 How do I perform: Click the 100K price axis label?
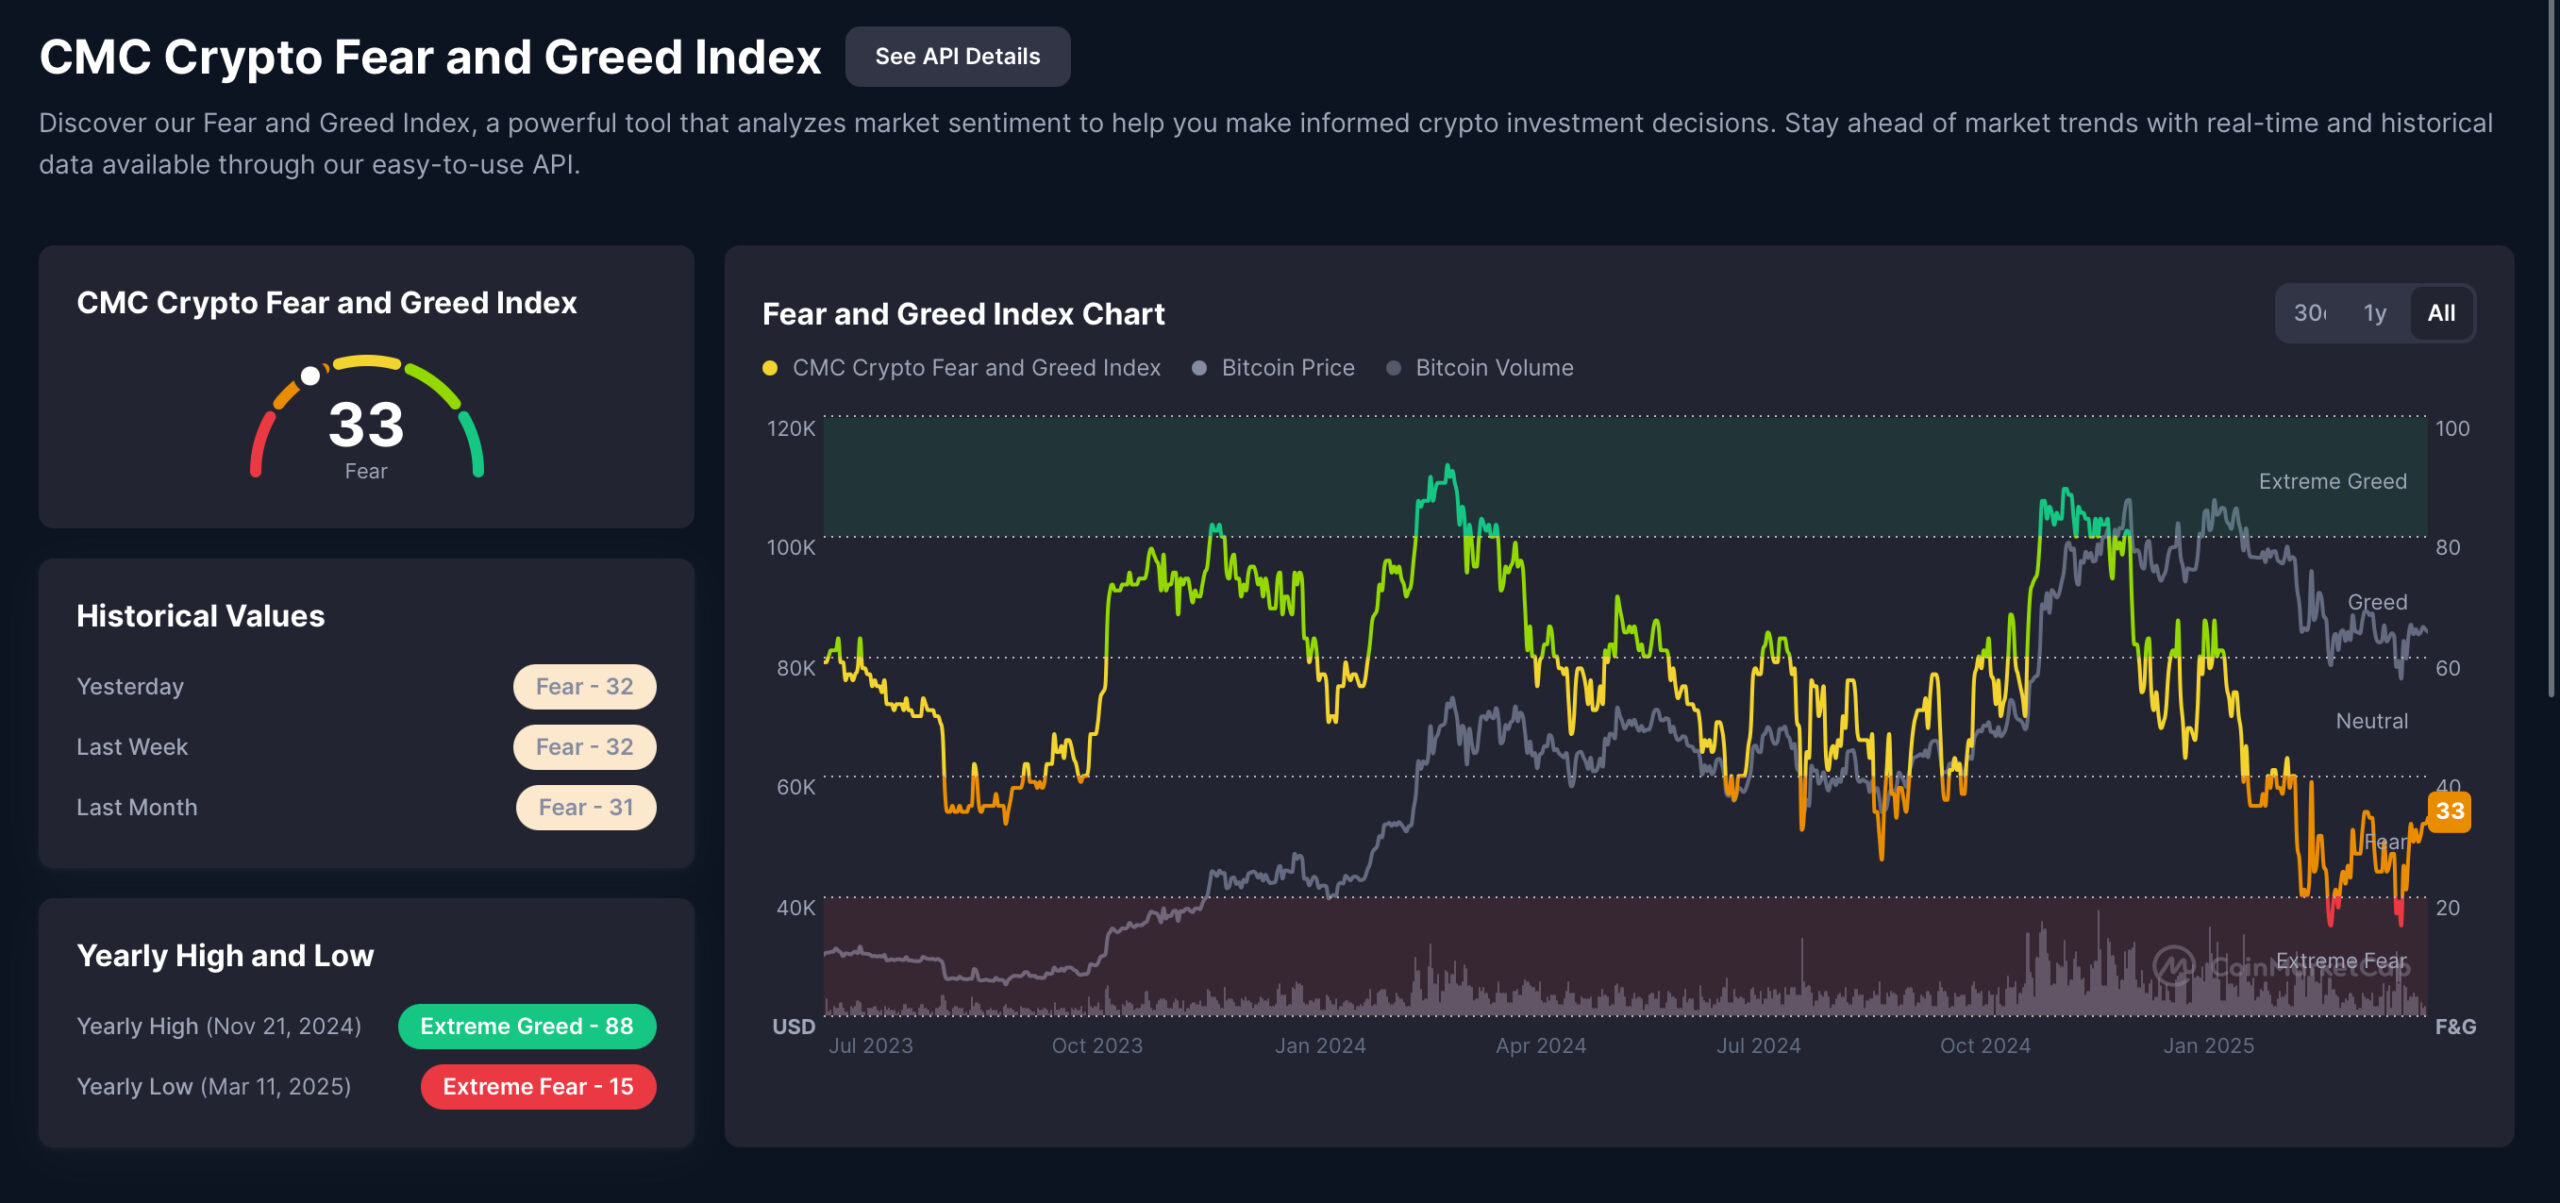(x=791, y=548)
